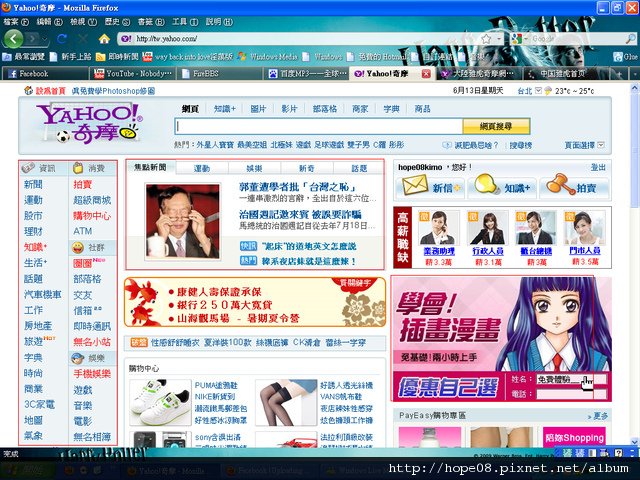Switch to the FireBBS tab

tap(220, 73)
